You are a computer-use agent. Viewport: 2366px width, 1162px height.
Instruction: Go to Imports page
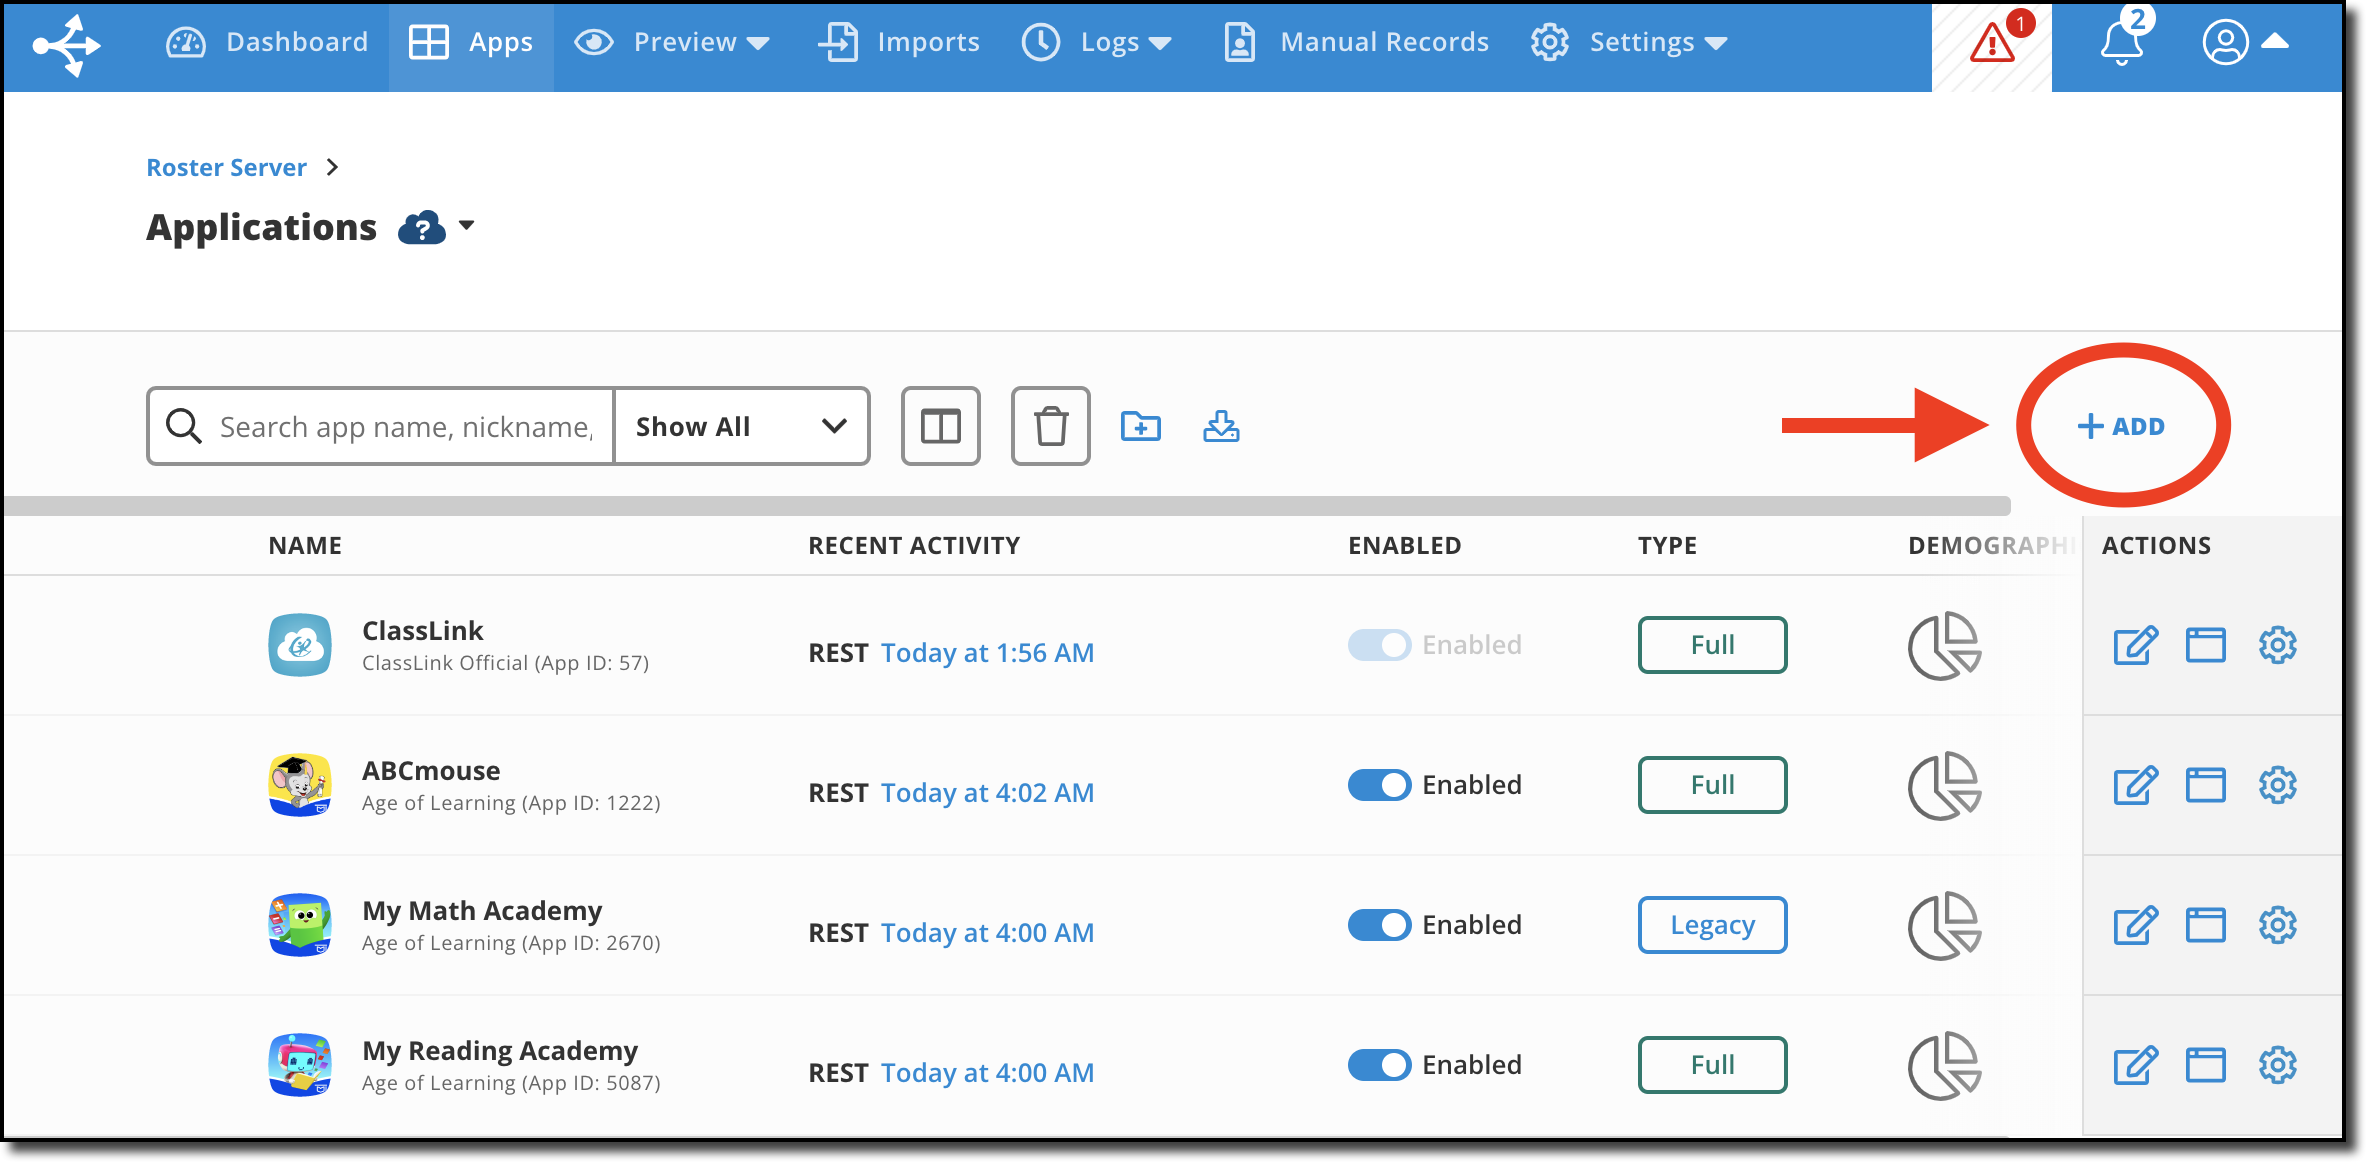click(x=899, y=42)
